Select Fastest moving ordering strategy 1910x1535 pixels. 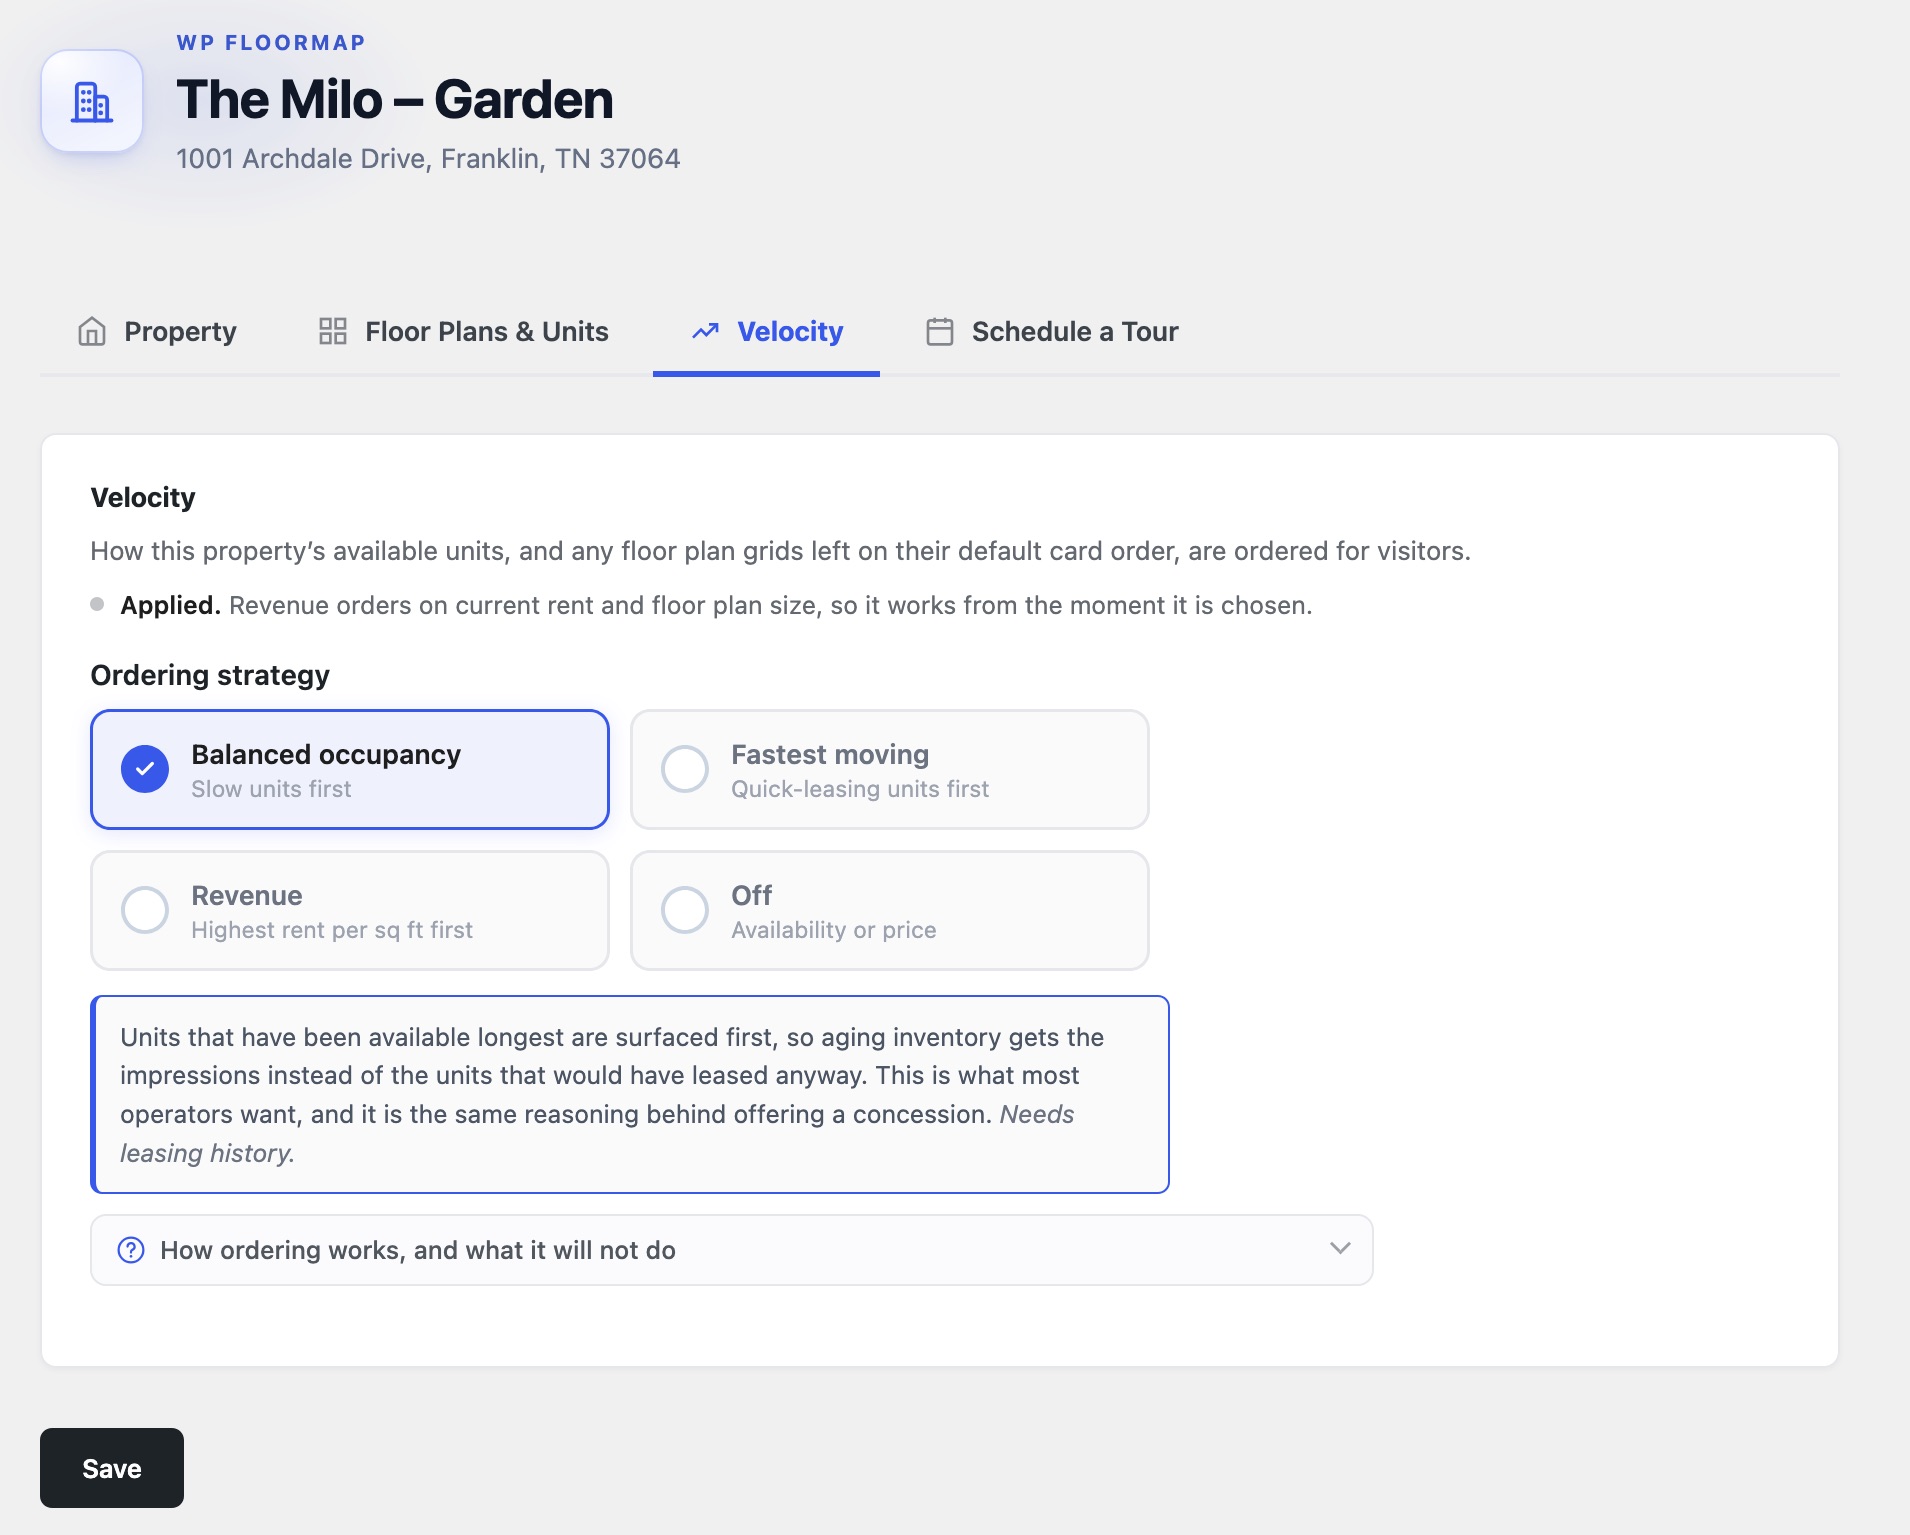(890, 769)
